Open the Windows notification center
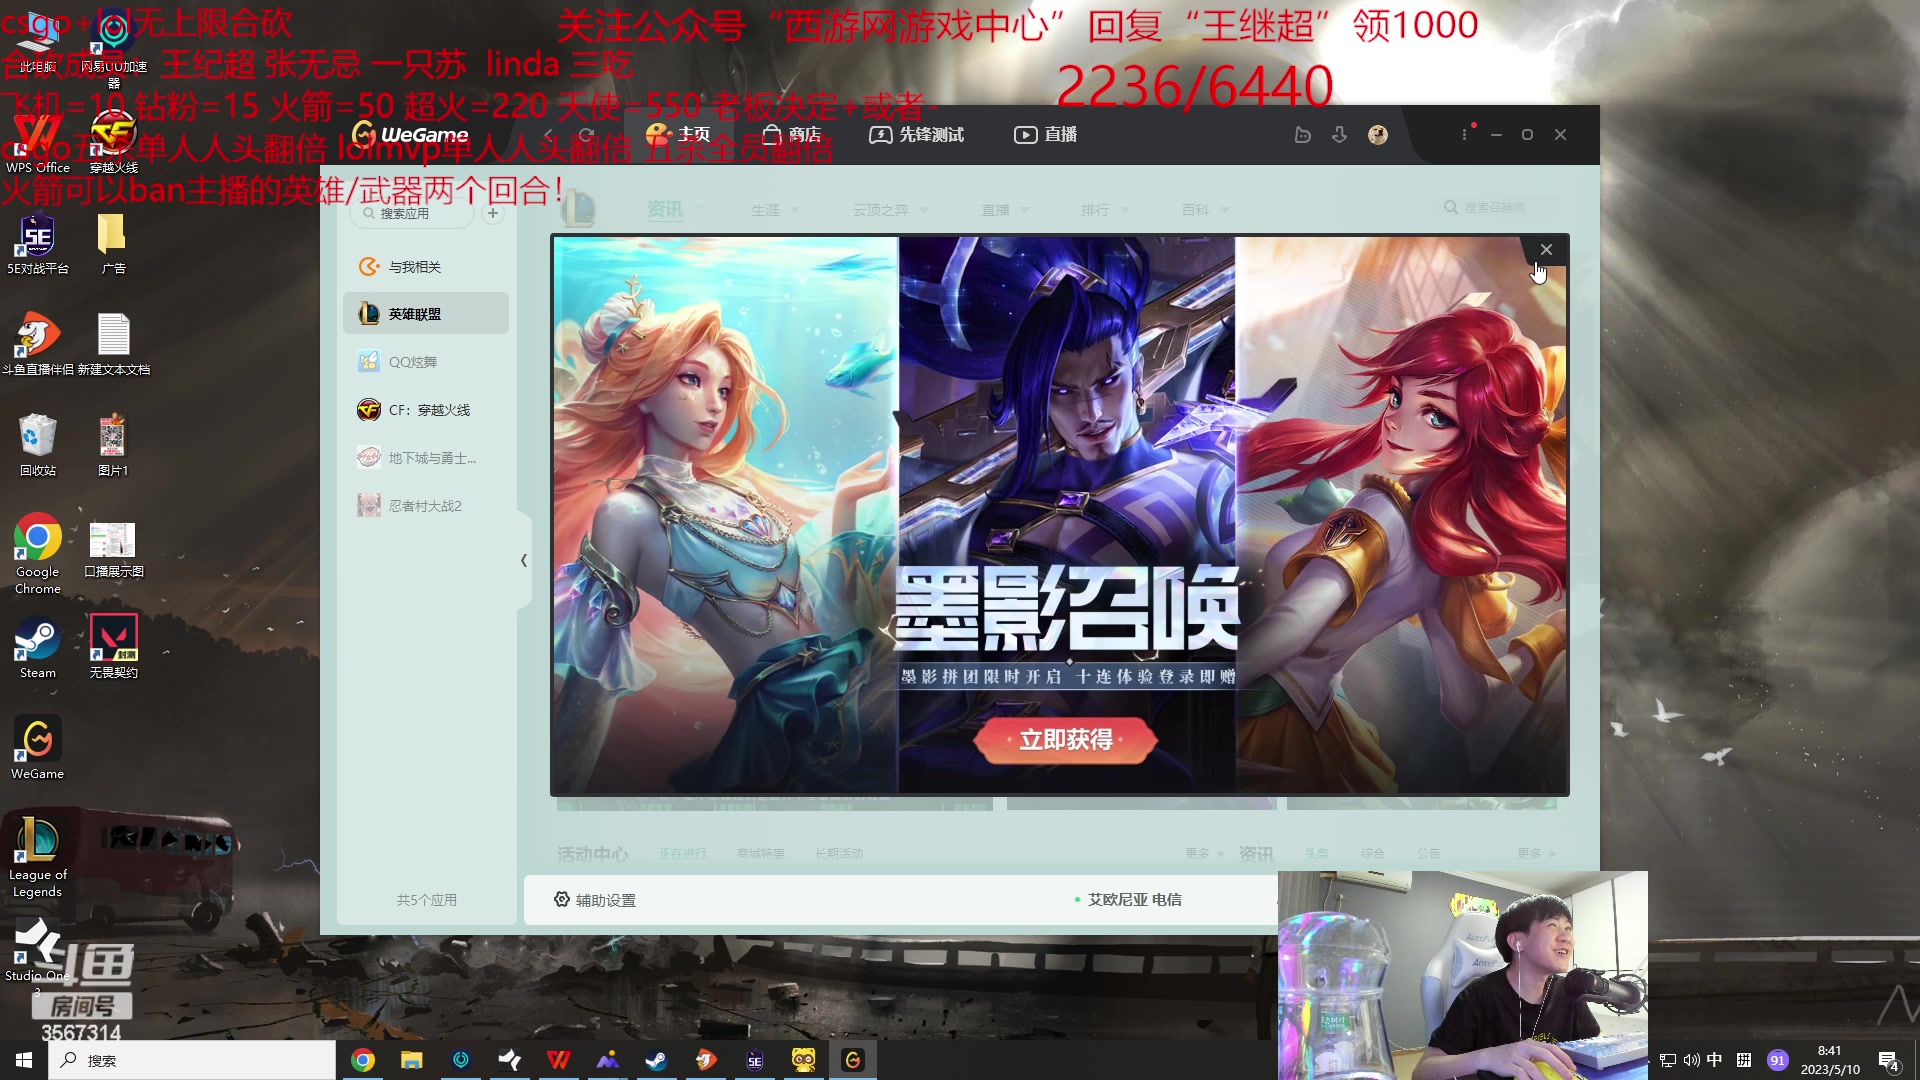1920x1080 pixels. click(1889, 1061)
